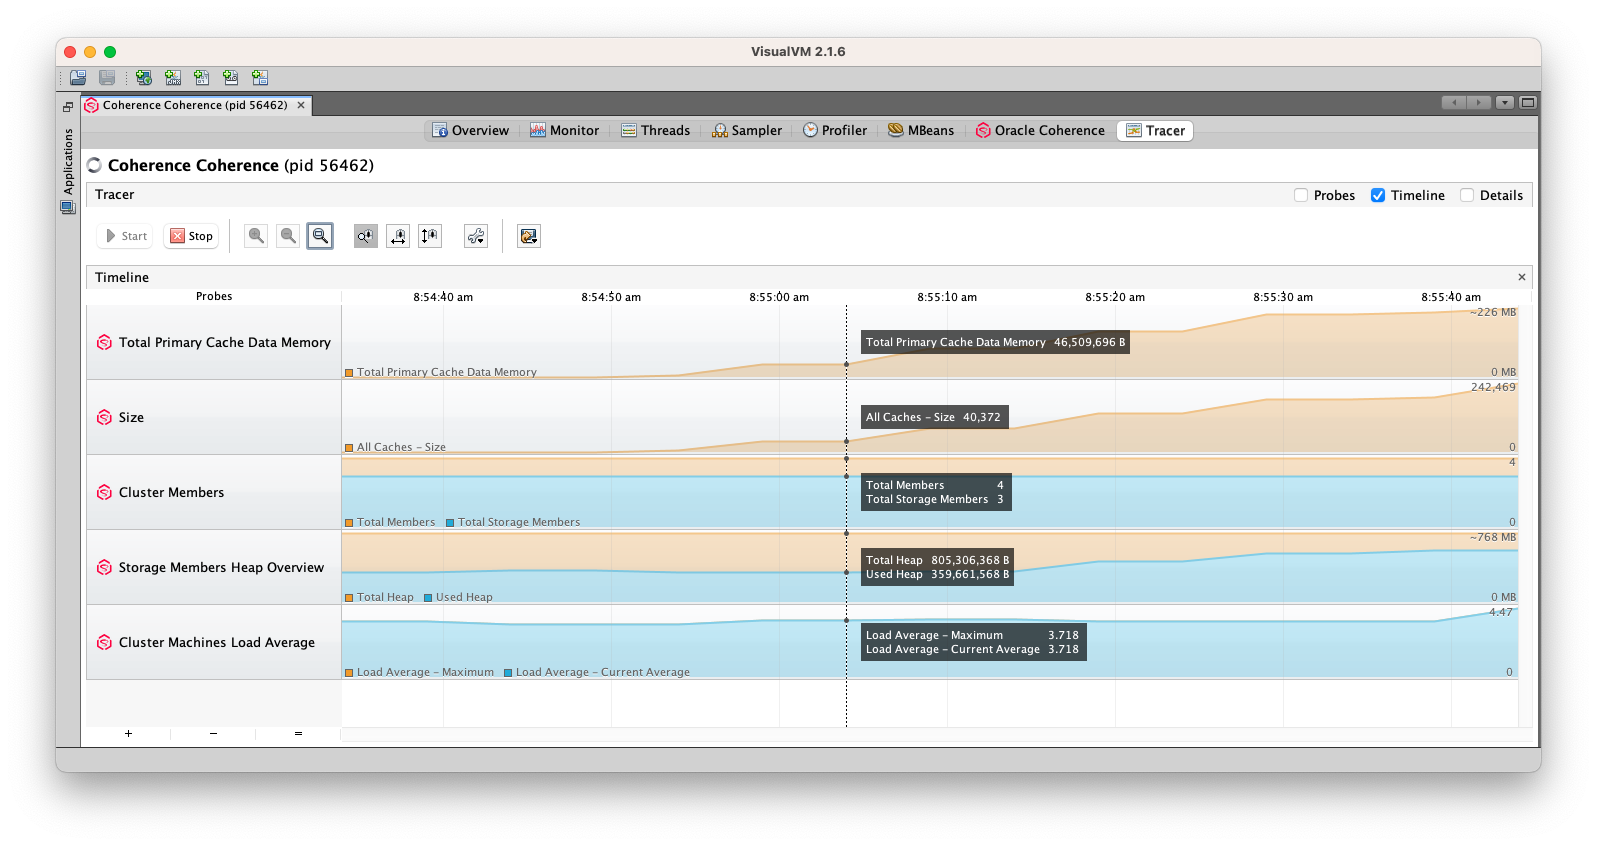This screenshot has width=1597, height=846.
Task: Enable the Probes view checkbox
Action: pos(1301,195)
